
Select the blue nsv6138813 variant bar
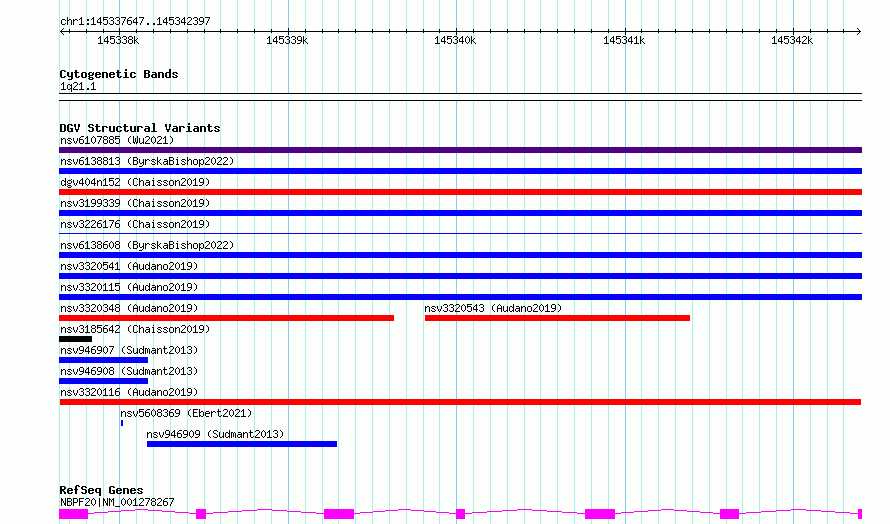(x=460, y=171)
